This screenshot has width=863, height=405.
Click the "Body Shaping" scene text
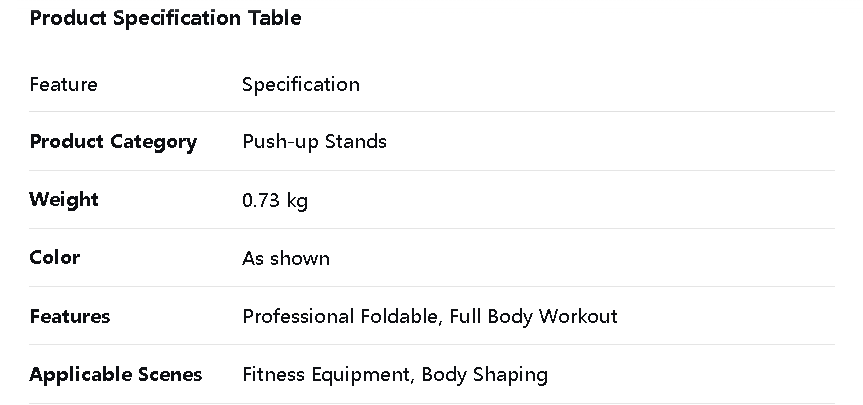point(484,374)
